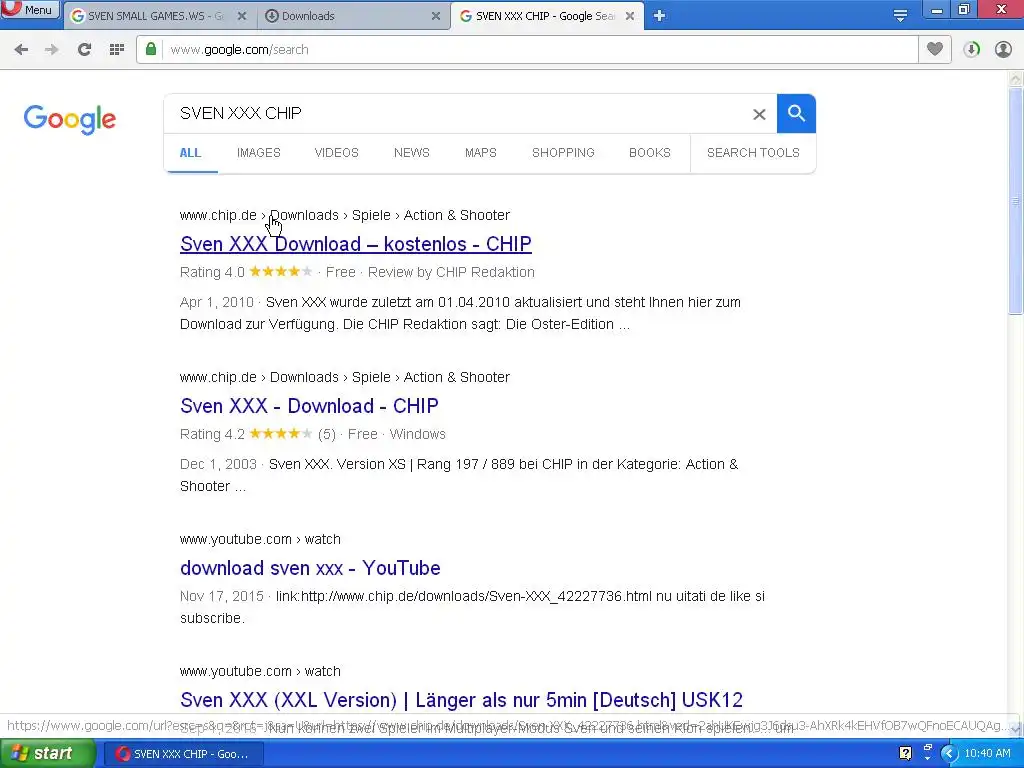1024x768 pixels.
Task: Select the SVEN XXX CHIP taskbar button
Action: 185,754
